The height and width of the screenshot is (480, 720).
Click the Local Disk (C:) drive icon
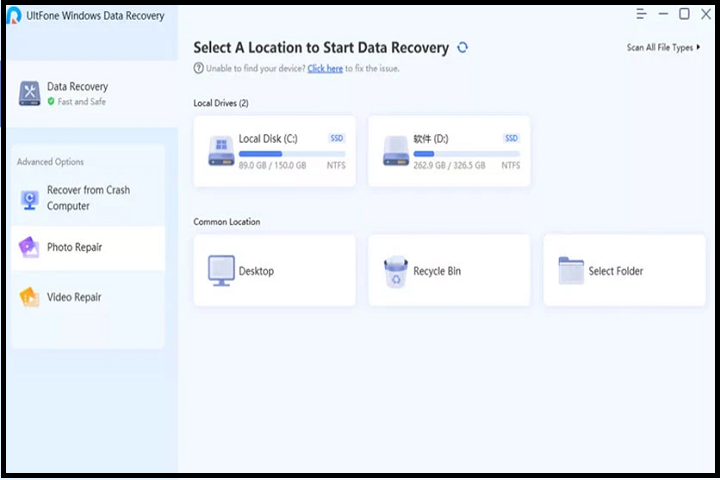click(220, 151)
